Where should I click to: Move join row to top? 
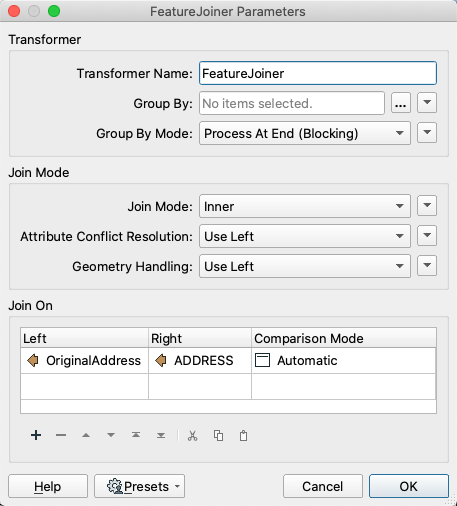click(x=136, y=435)
